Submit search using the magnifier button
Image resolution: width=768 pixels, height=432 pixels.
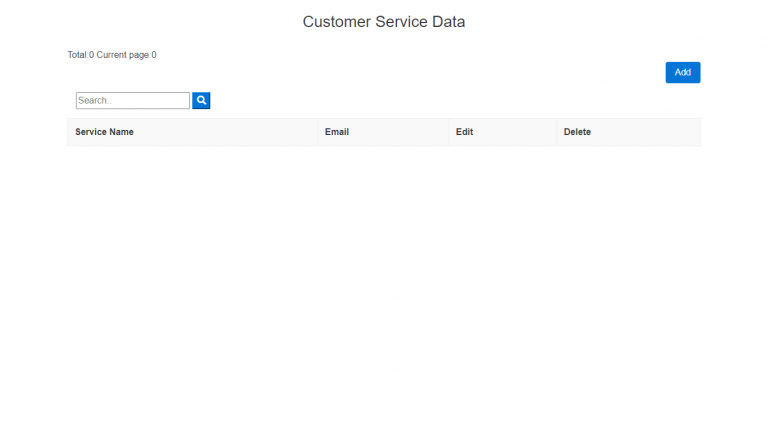[201, 101]
